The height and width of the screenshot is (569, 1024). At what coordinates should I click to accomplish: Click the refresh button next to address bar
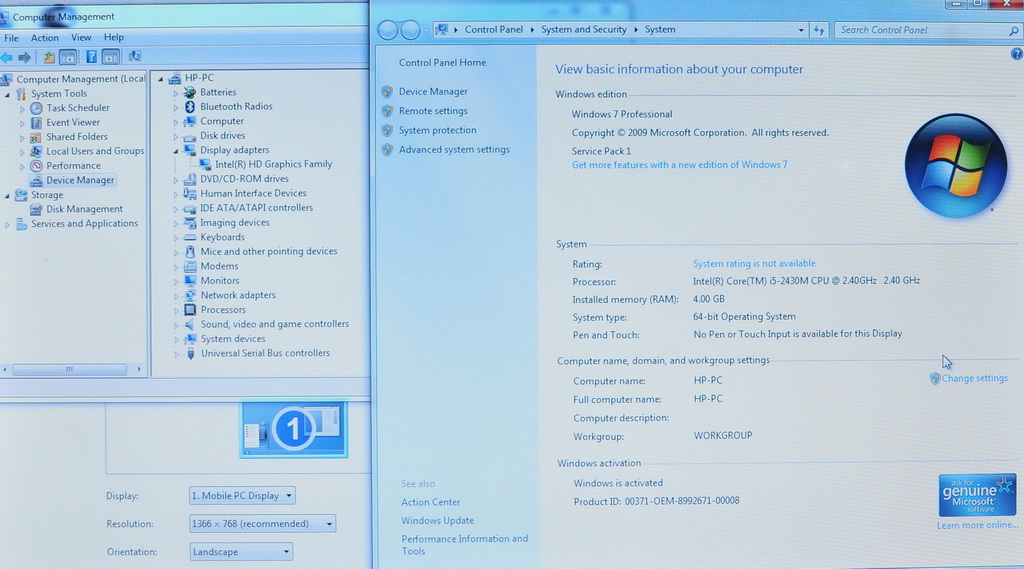[x=819, y=29]
